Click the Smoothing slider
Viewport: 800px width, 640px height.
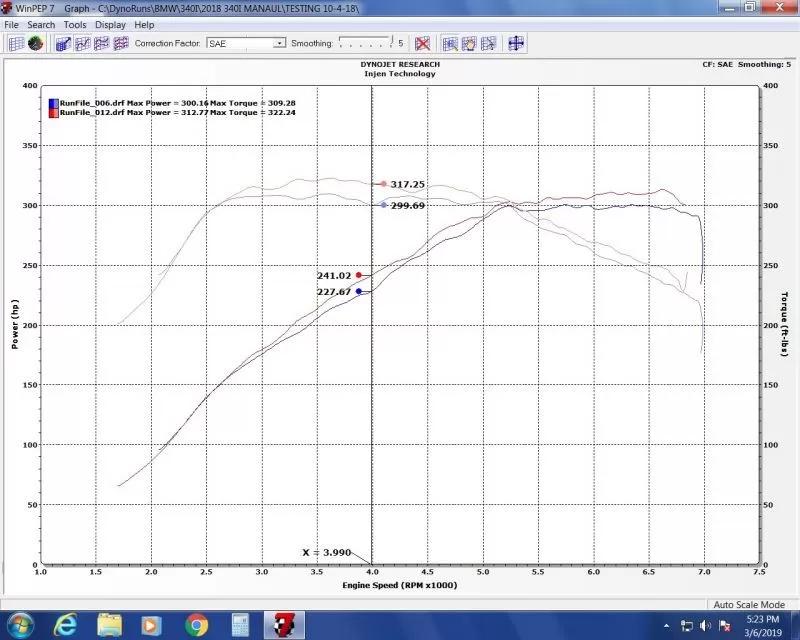tap(365, 42)
